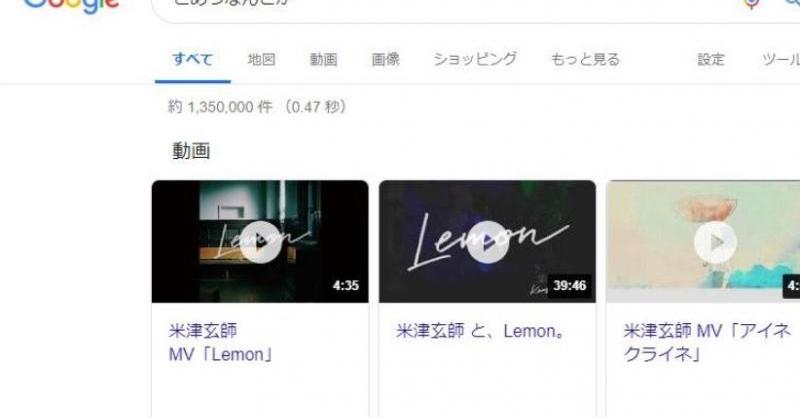Image resolution: width=800 pixels, height=417 pixels.
Task: Open the 米津玄師 と、Lemon。 link
Action: click(481, 331)
